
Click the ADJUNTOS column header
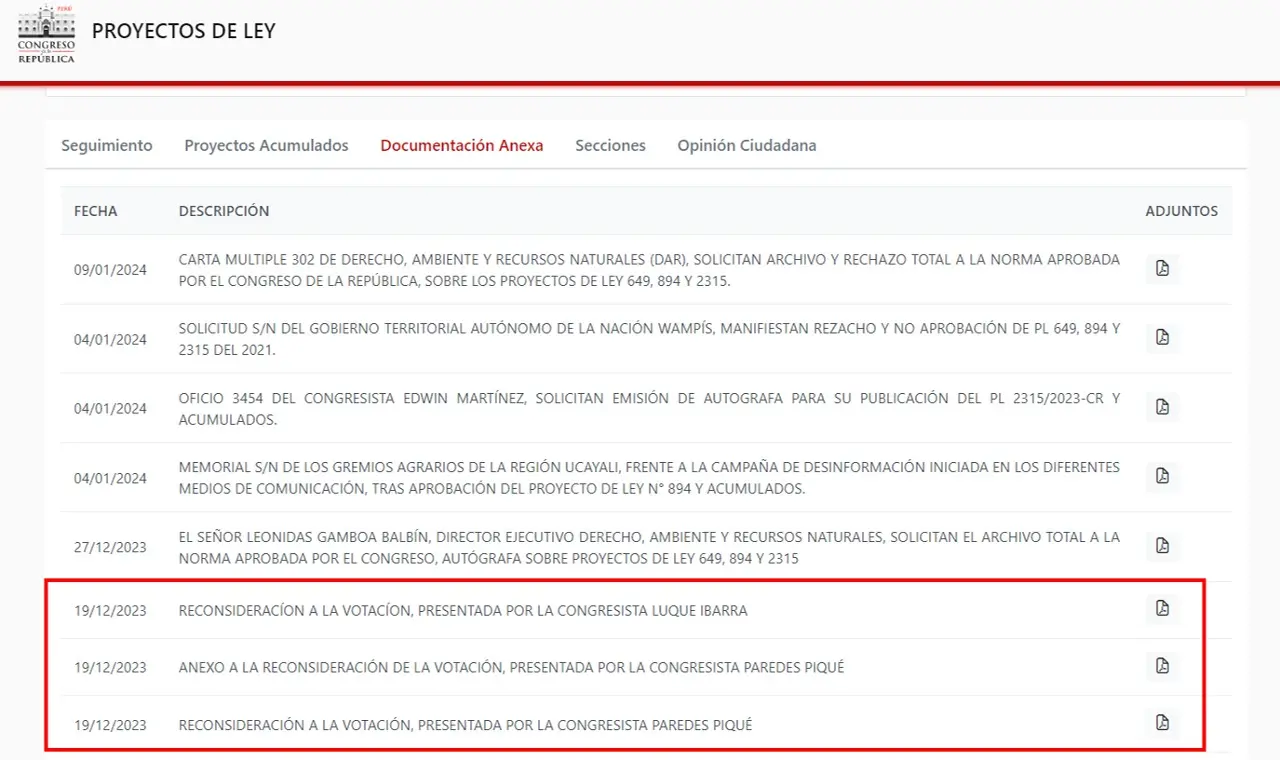(x=1182, y=211)
